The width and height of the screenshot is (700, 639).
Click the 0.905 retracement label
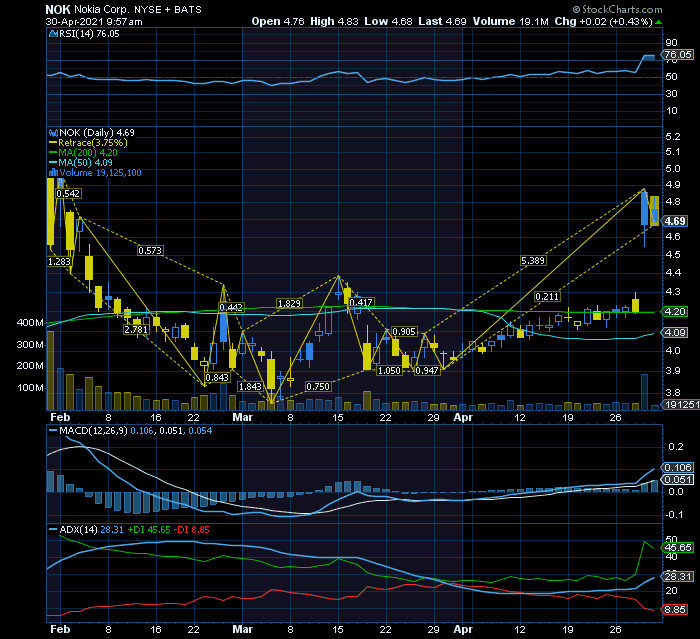point(404,331)
